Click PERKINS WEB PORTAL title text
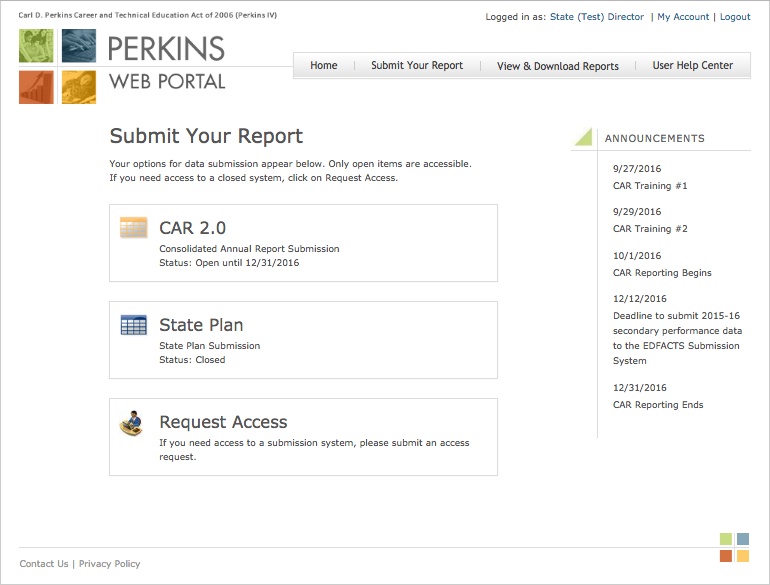The height and width of the screenshot is (585, 770). (x=166, y=64)
